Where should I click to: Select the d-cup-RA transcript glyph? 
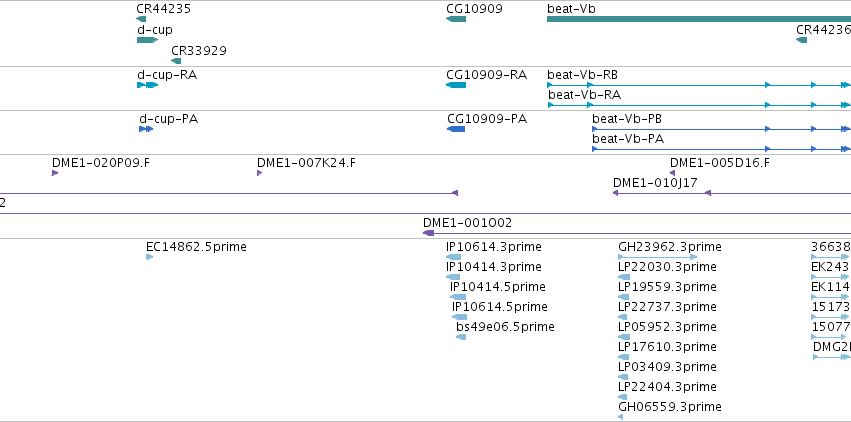[x=147, y=85]
